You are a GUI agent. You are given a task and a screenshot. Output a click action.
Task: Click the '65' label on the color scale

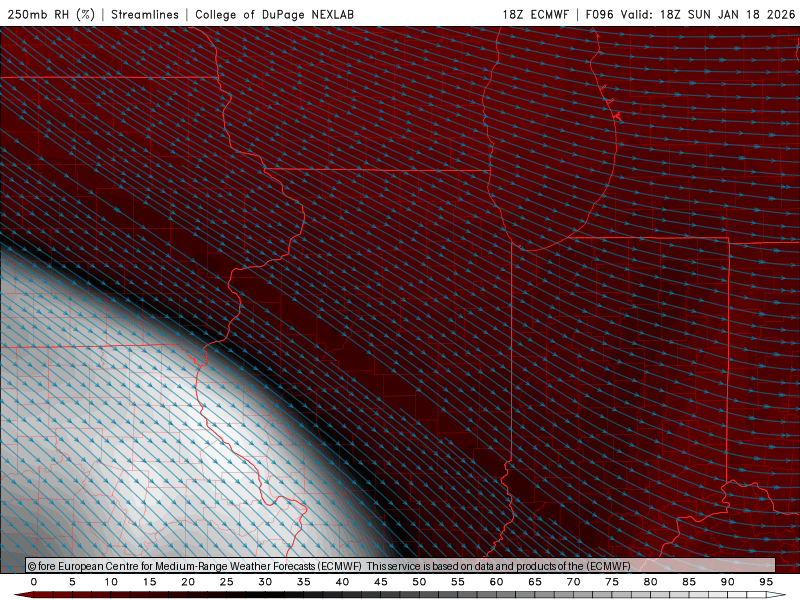pyautogui.click(x=535, y=582)
